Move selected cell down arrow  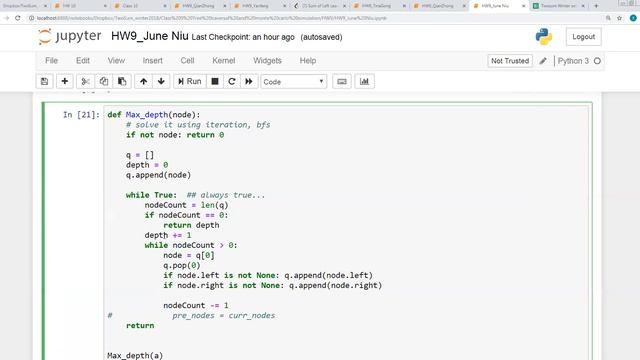pos(161,81)
